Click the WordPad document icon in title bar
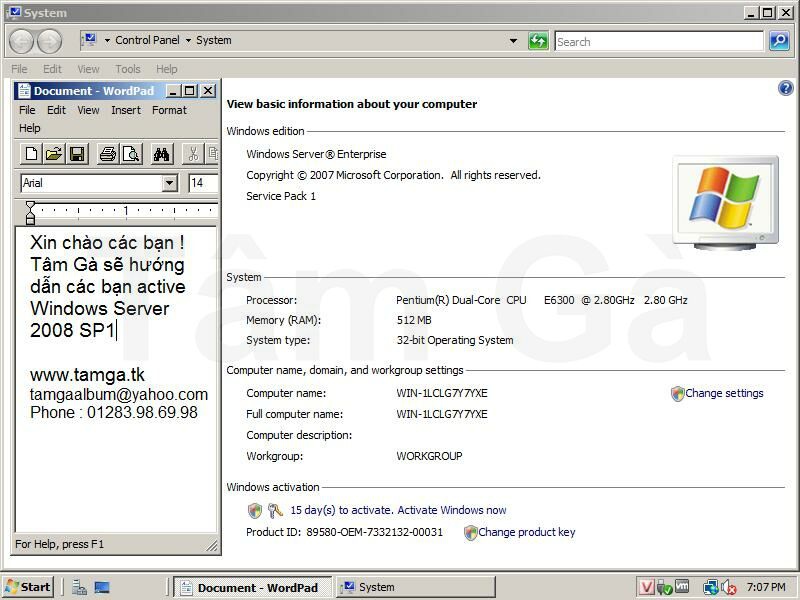Screen dimensions: 800x600 click(24, 91)
